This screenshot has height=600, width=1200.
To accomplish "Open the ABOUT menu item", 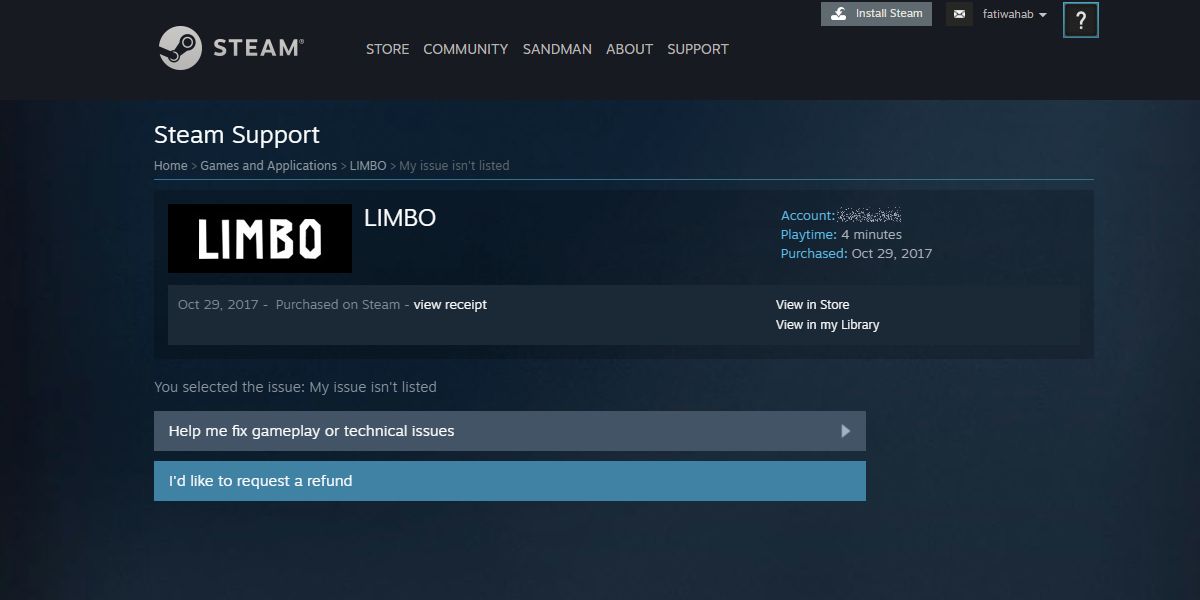I will point(629,49).
